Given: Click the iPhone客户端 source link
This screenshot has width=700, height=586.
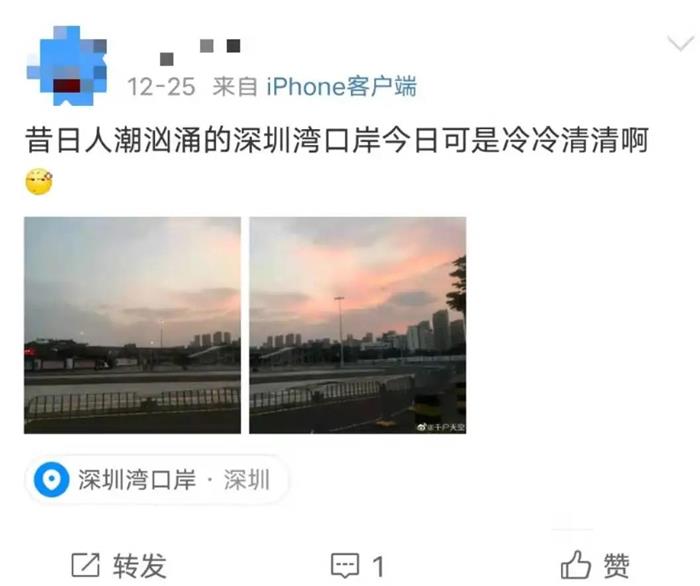Looking at the screenshot, I should tap(342, 86).
